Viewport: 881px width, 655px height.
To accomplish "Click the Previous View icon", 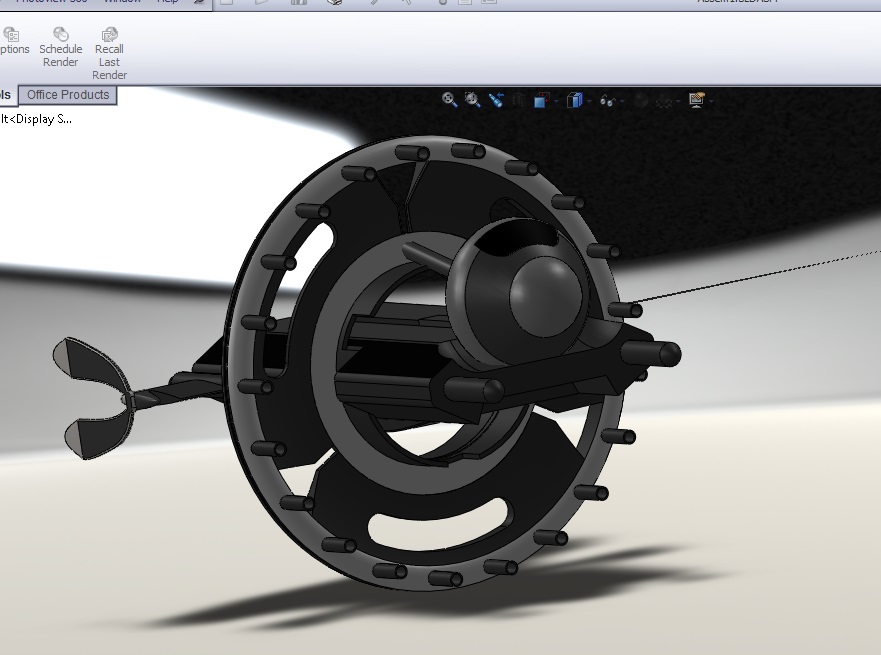I will click(x=496, y=100).
